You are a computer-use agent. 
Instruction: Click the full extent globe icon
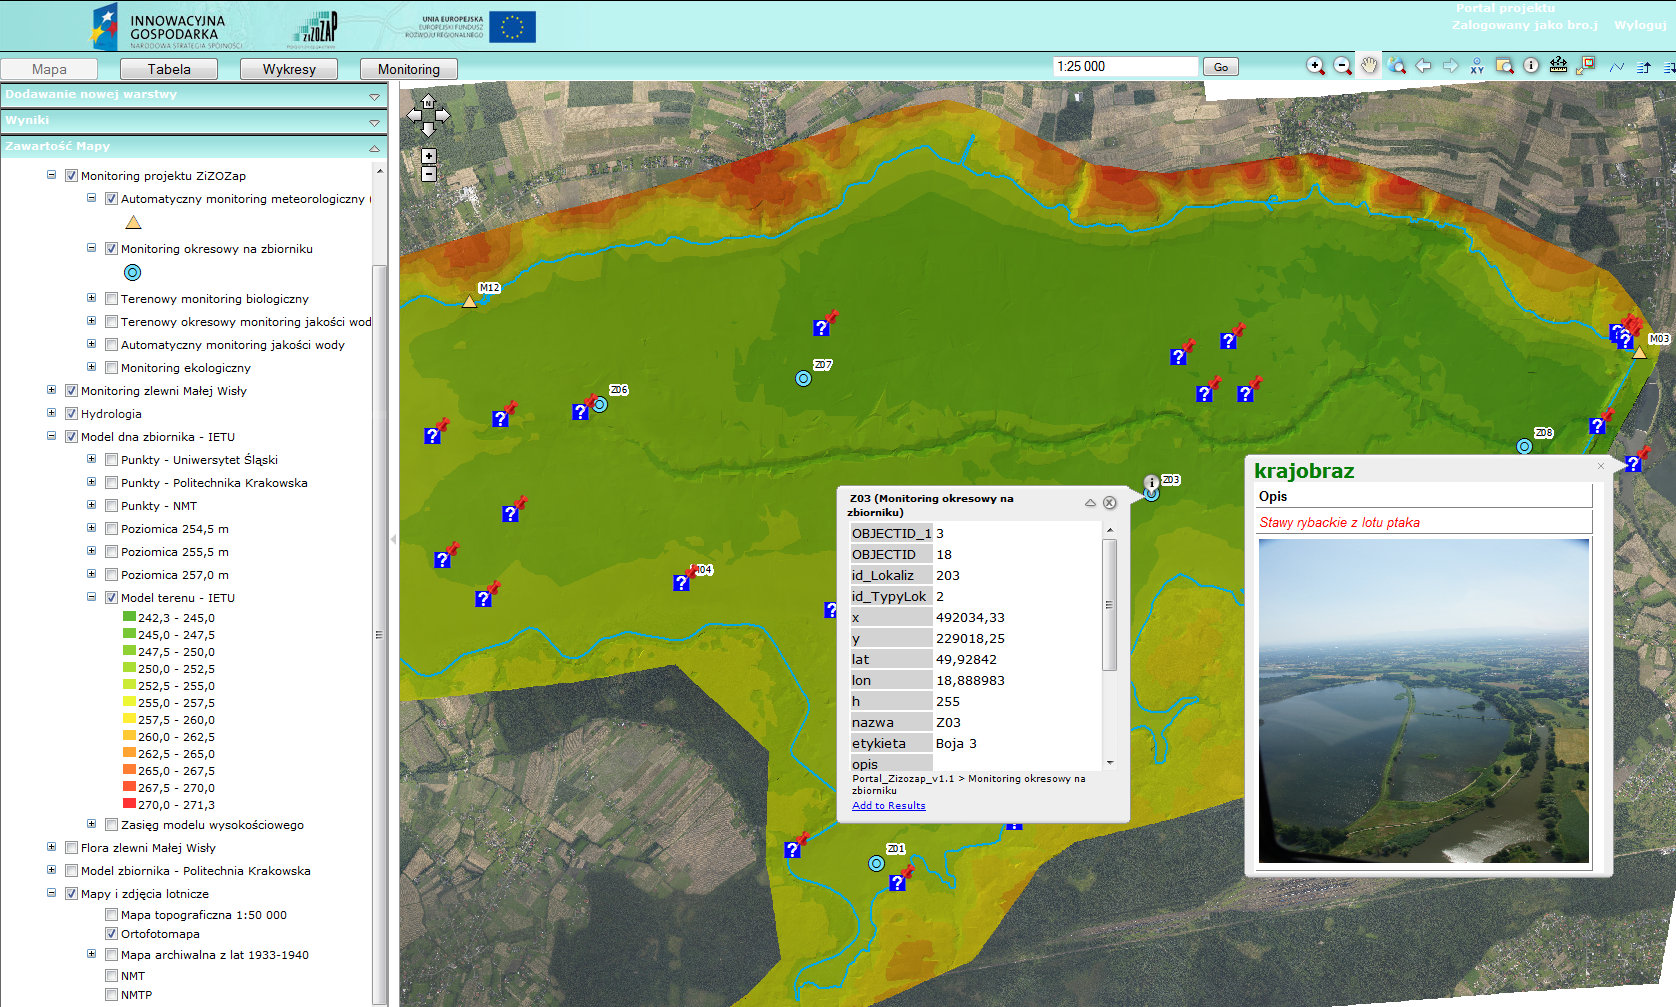[x=1396, y=66]
